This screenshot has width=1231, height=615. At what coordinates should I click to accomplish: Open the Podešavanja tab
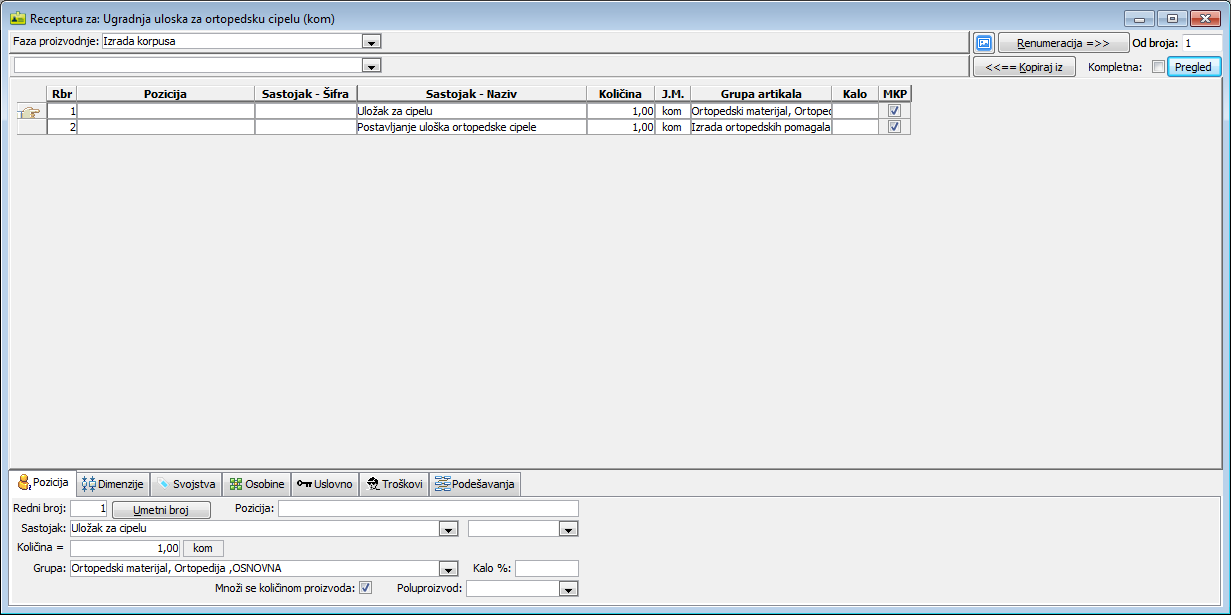pos(475,484)
